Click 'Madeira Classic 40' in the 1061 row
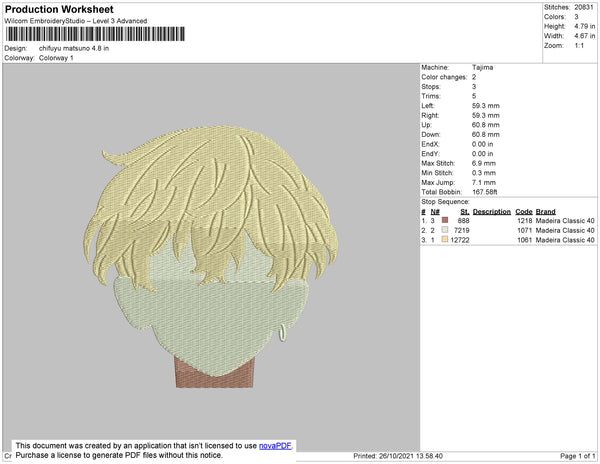This screenshot has height=464, width=600. pos(565,240)
